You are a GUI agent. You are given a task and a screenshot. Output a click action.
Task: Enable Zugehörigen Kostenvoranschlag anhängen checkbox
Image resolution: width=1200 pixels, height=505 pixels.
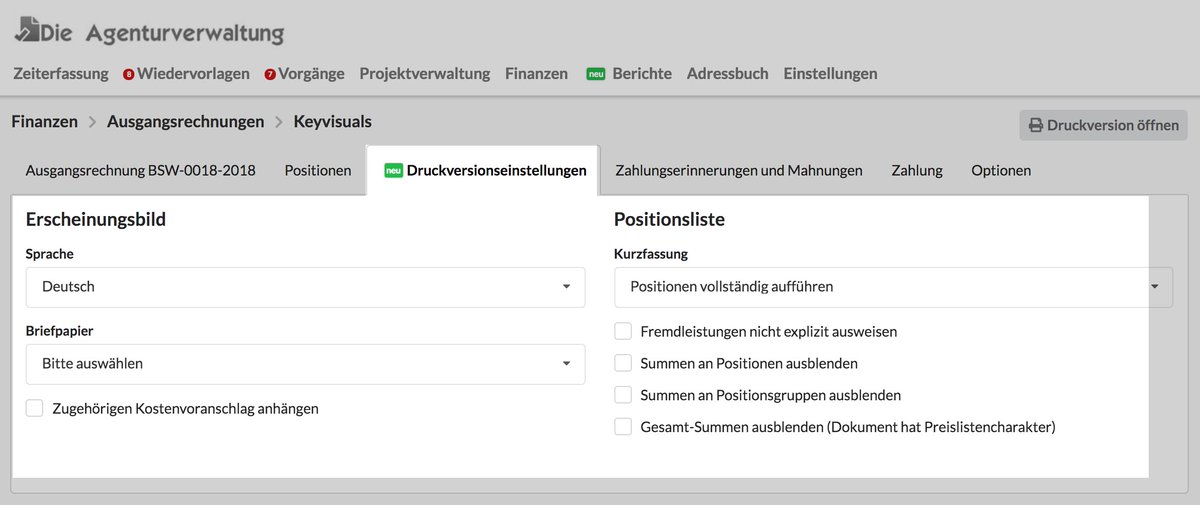tap(35, 408)
